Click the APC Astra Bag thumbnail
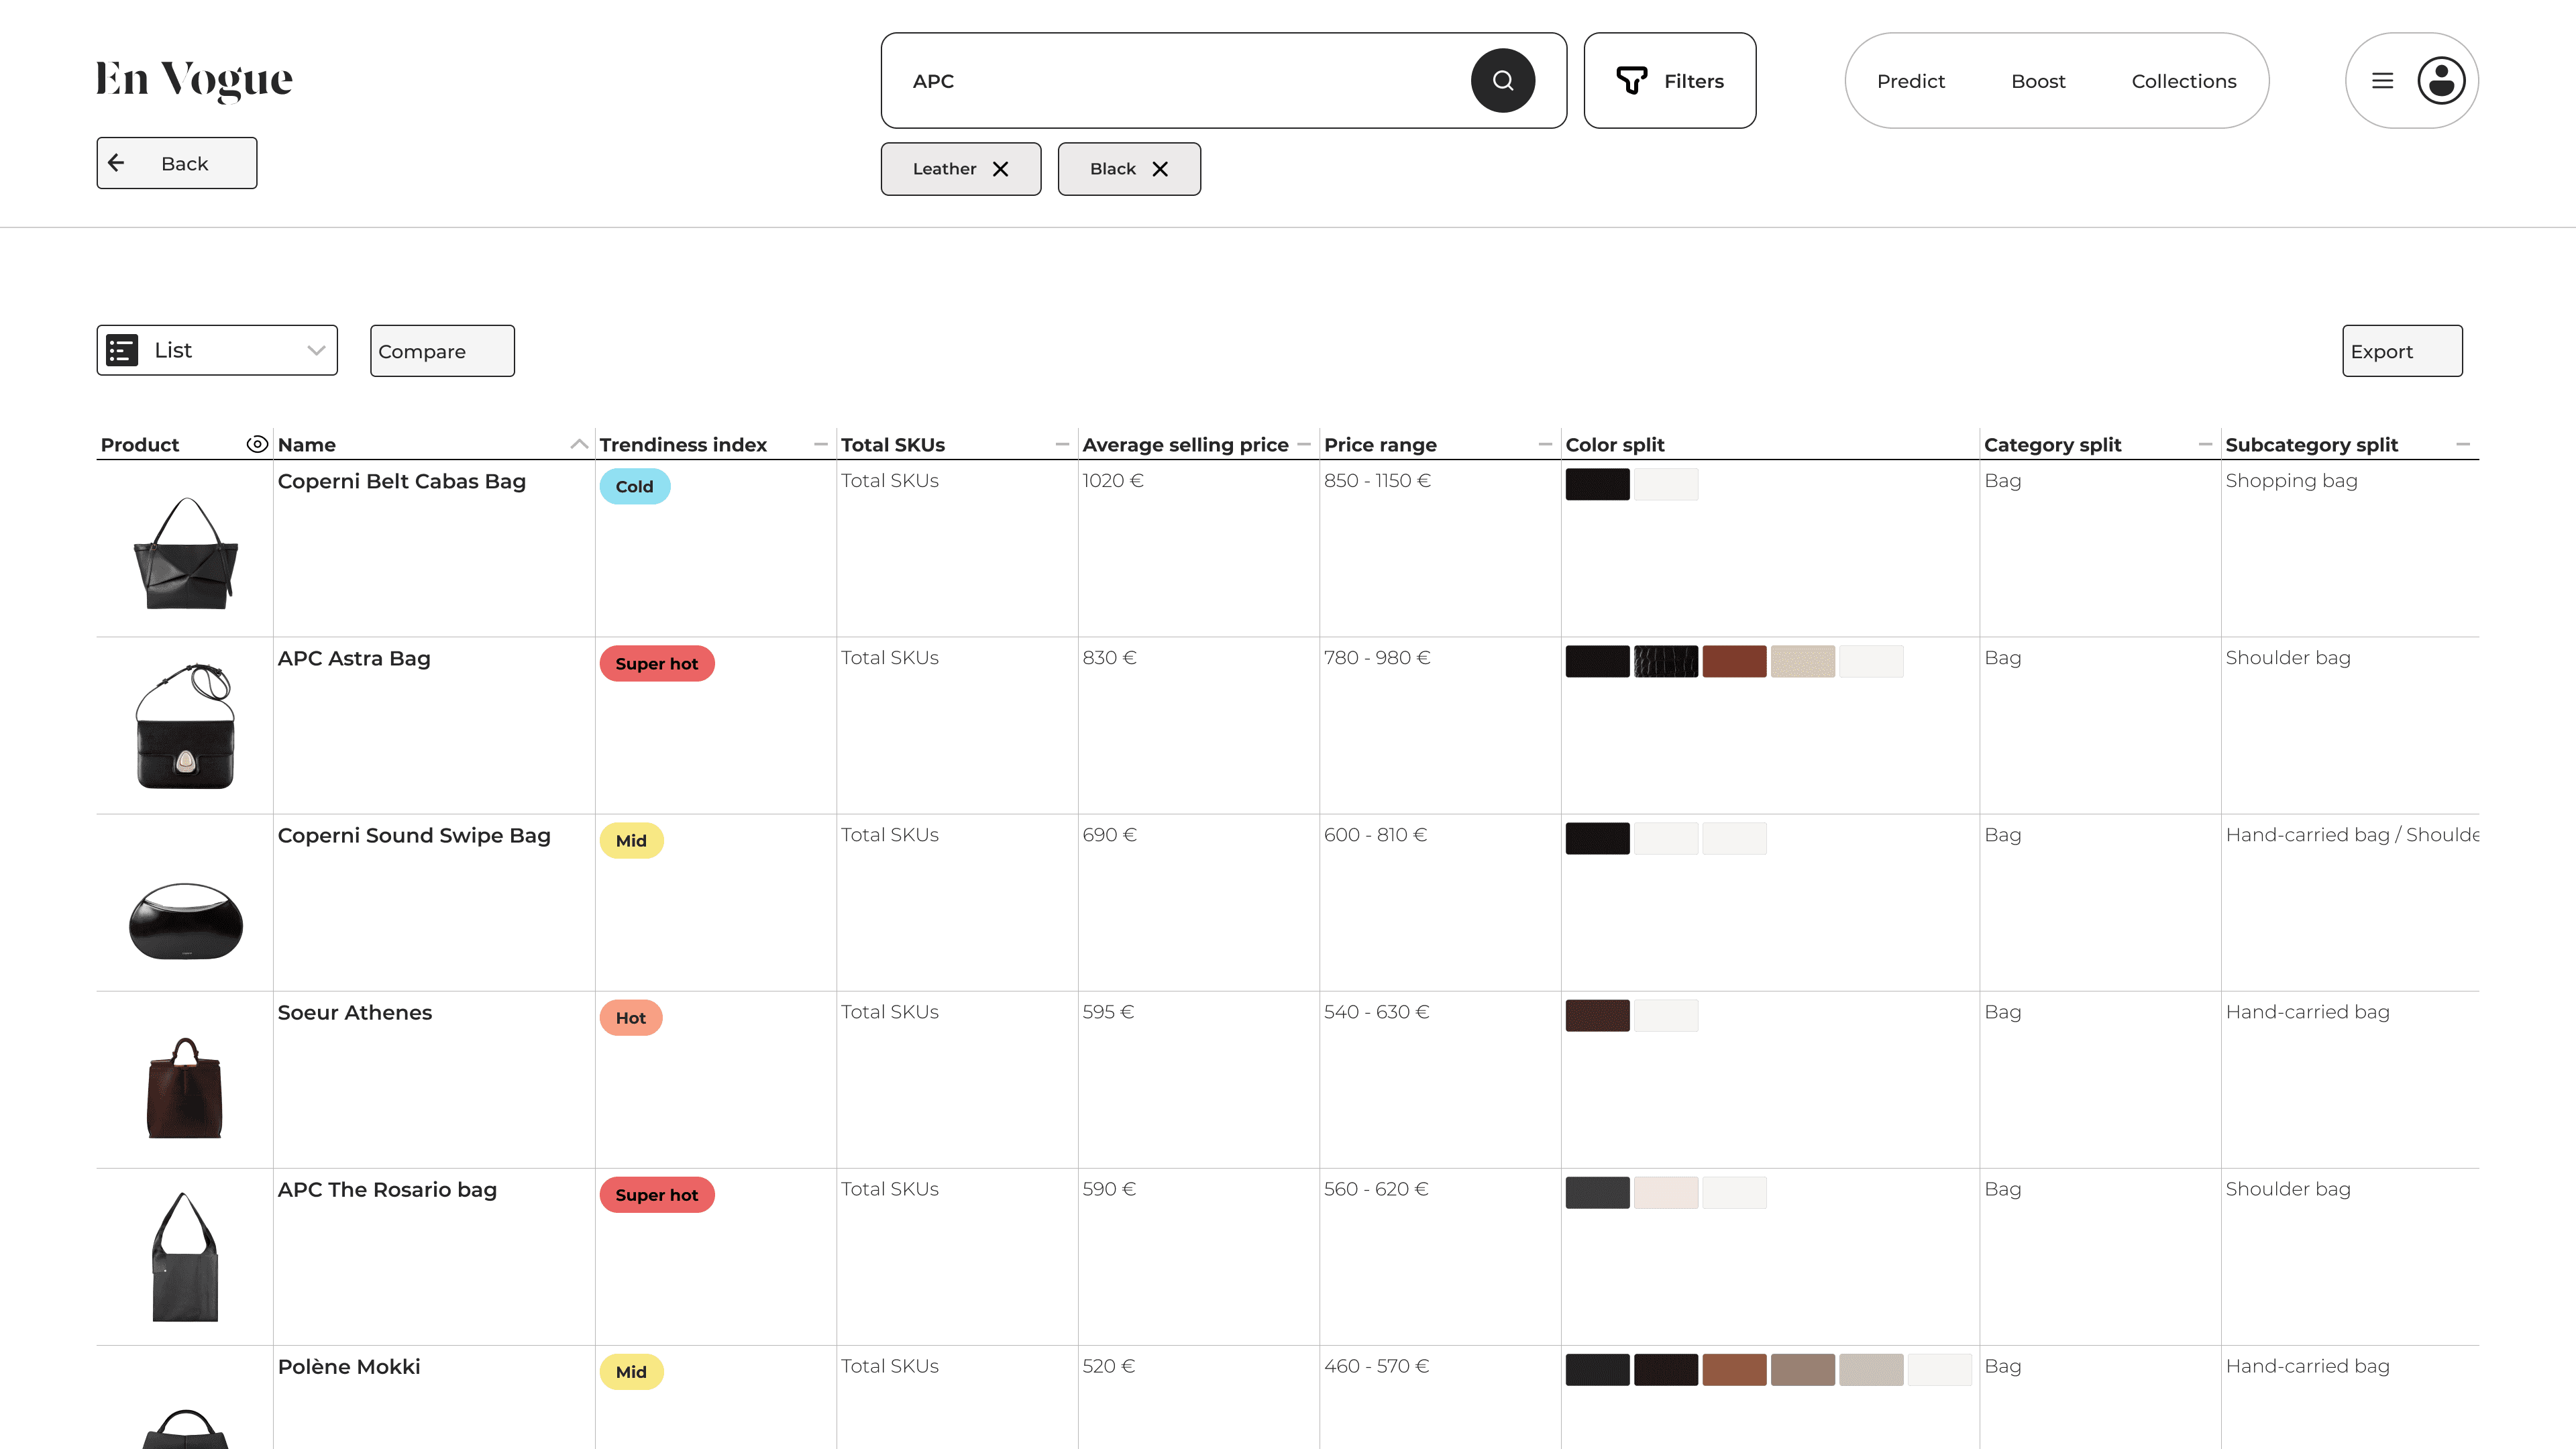The image size is (2576, 1449). coord(185,726)
